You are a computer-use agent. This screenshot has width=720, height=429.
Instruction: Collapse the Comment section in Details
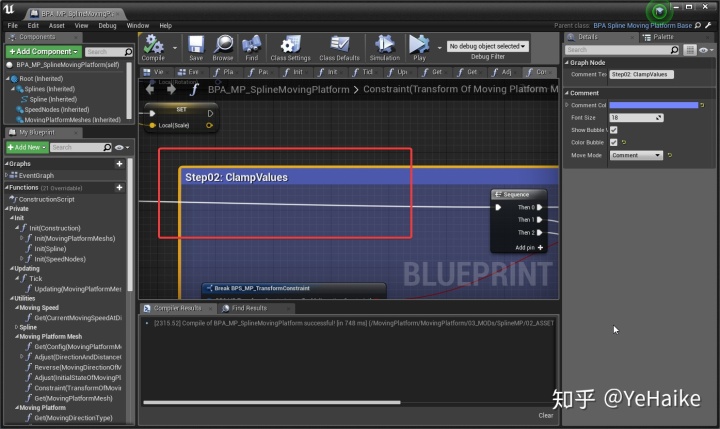click(x=567, y=93)
